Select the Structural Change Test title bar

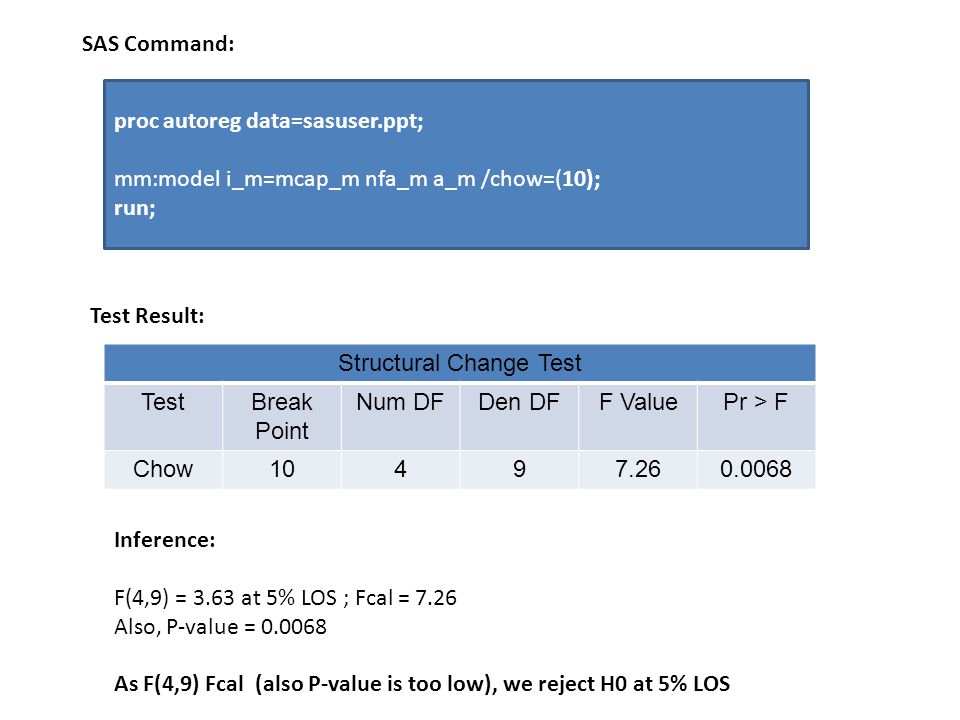pyautogui.click(x=460, y=363)
